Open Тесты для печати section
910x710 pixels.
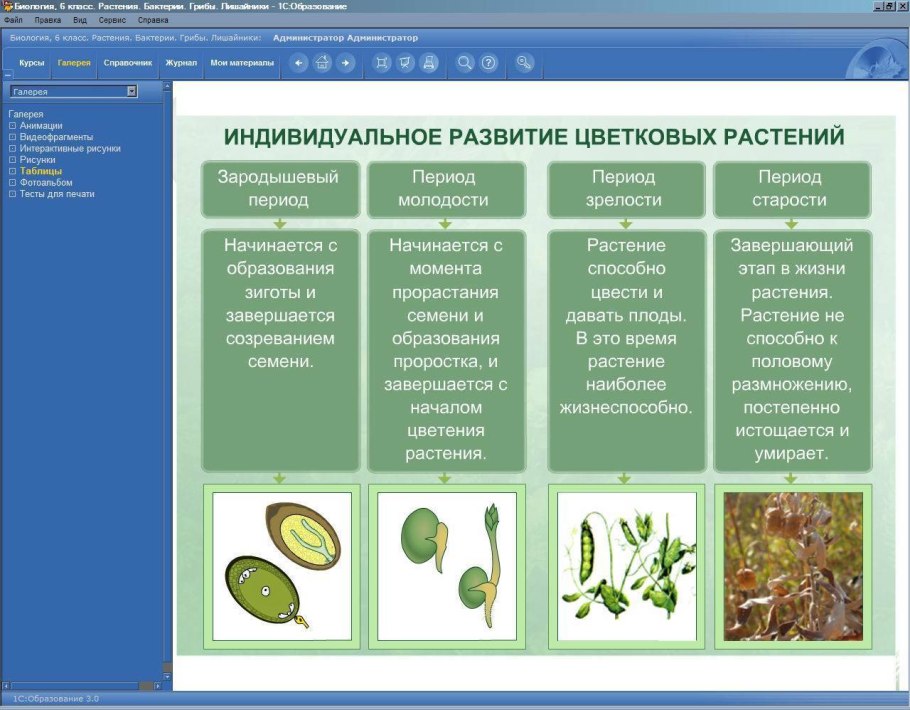(57, 193)
